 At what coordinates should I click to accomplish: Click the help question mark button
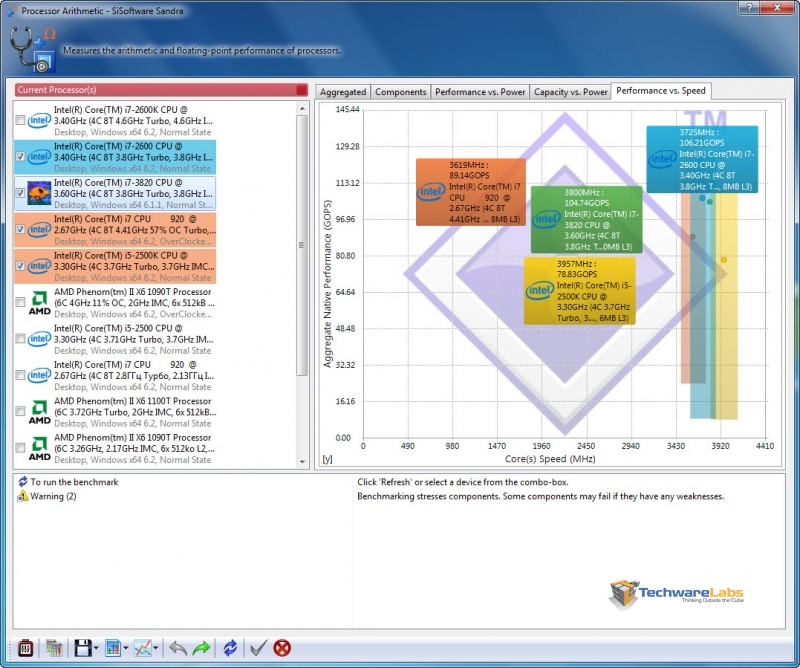(749, 7)
